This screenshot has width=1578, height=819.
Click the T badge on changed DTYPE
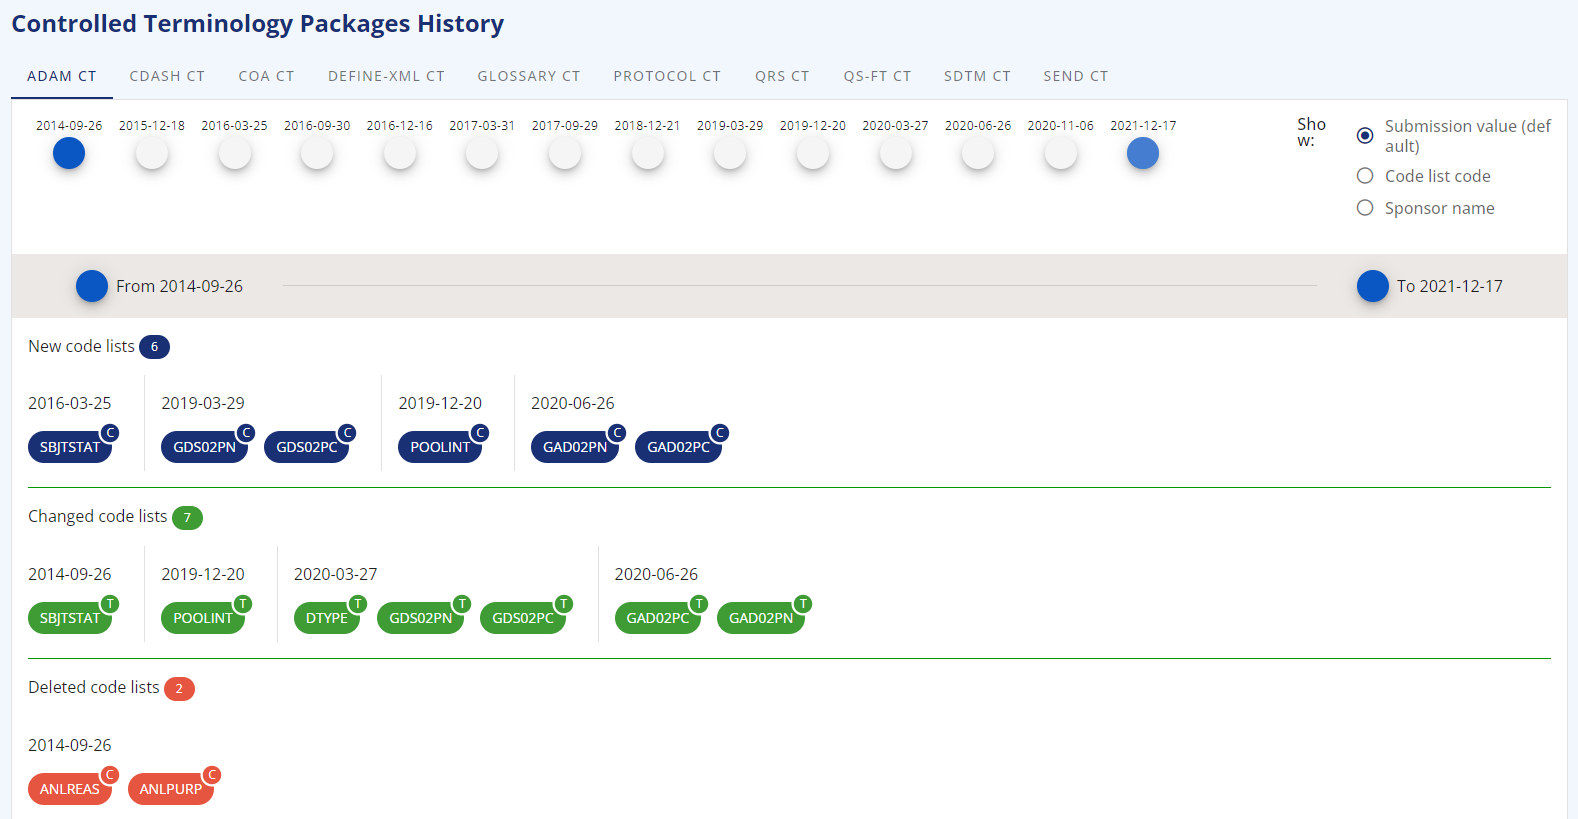coord(358,604)
